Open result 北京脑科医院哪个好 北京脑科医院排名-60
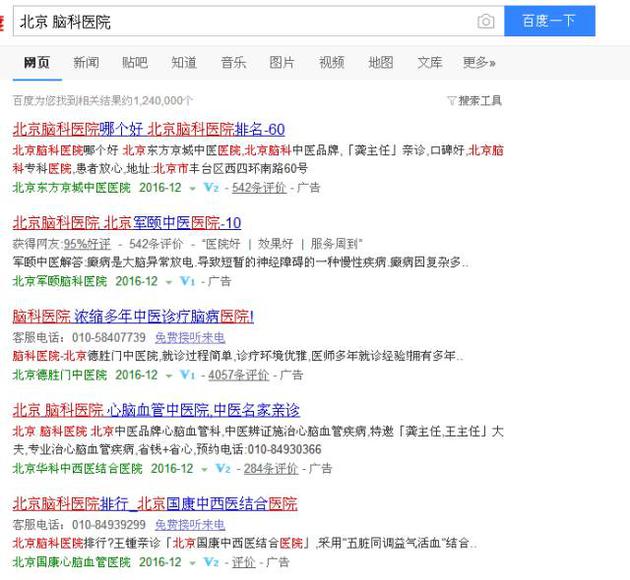The height and width of the screenshot is (580, 630). (149, 129)
